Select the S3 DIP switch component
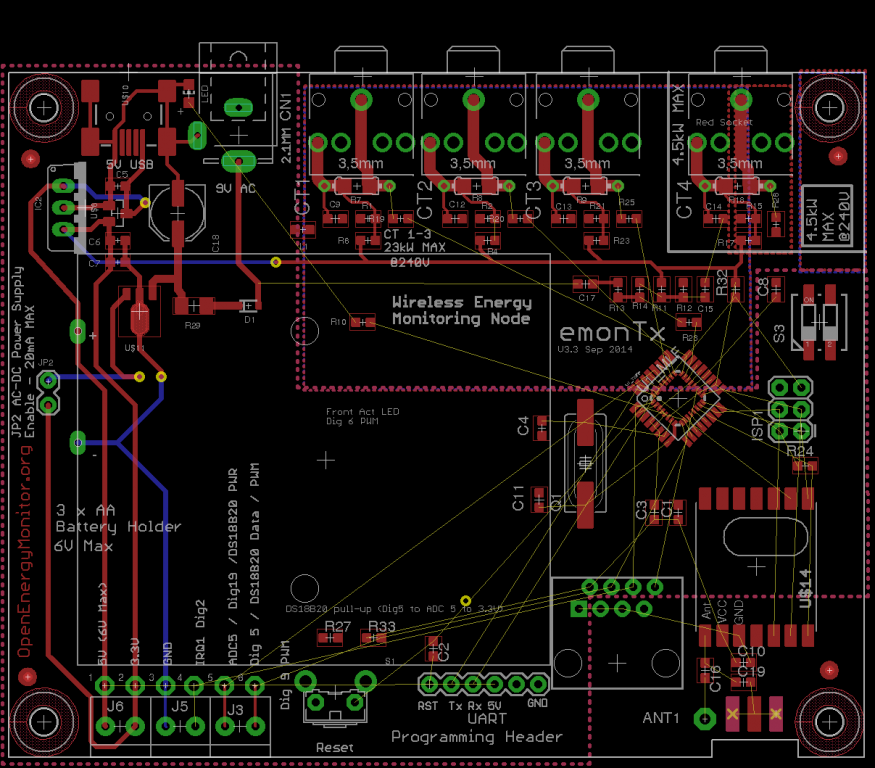 pos(819,322)
